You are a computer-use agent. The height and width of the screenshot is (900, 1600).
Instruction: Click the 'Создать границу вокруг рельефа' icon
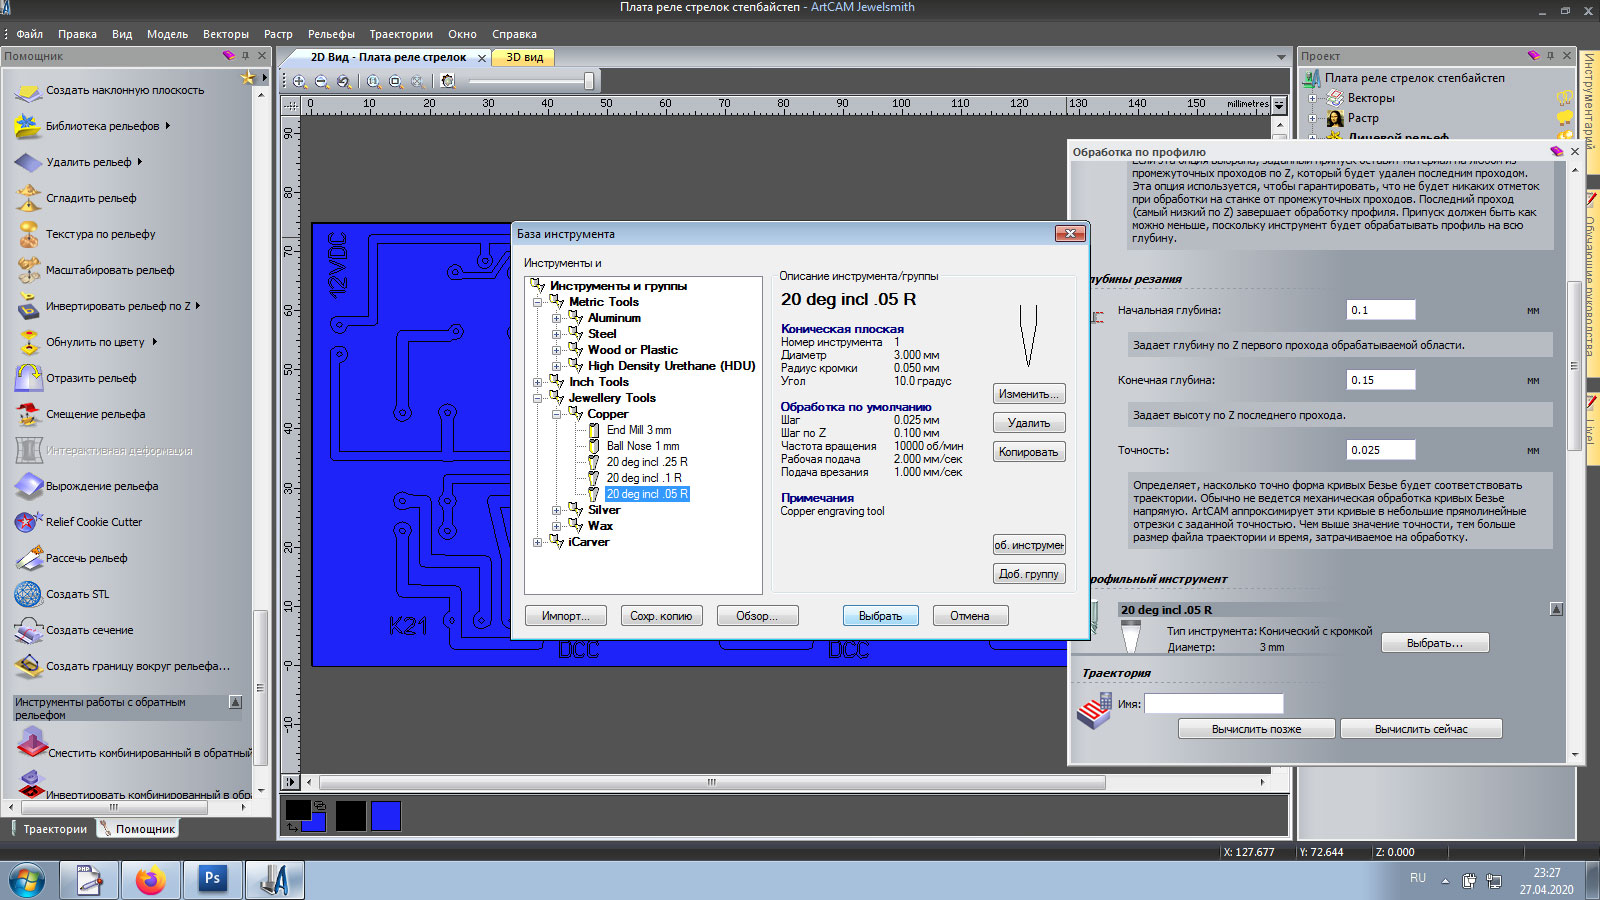point(28,667)
